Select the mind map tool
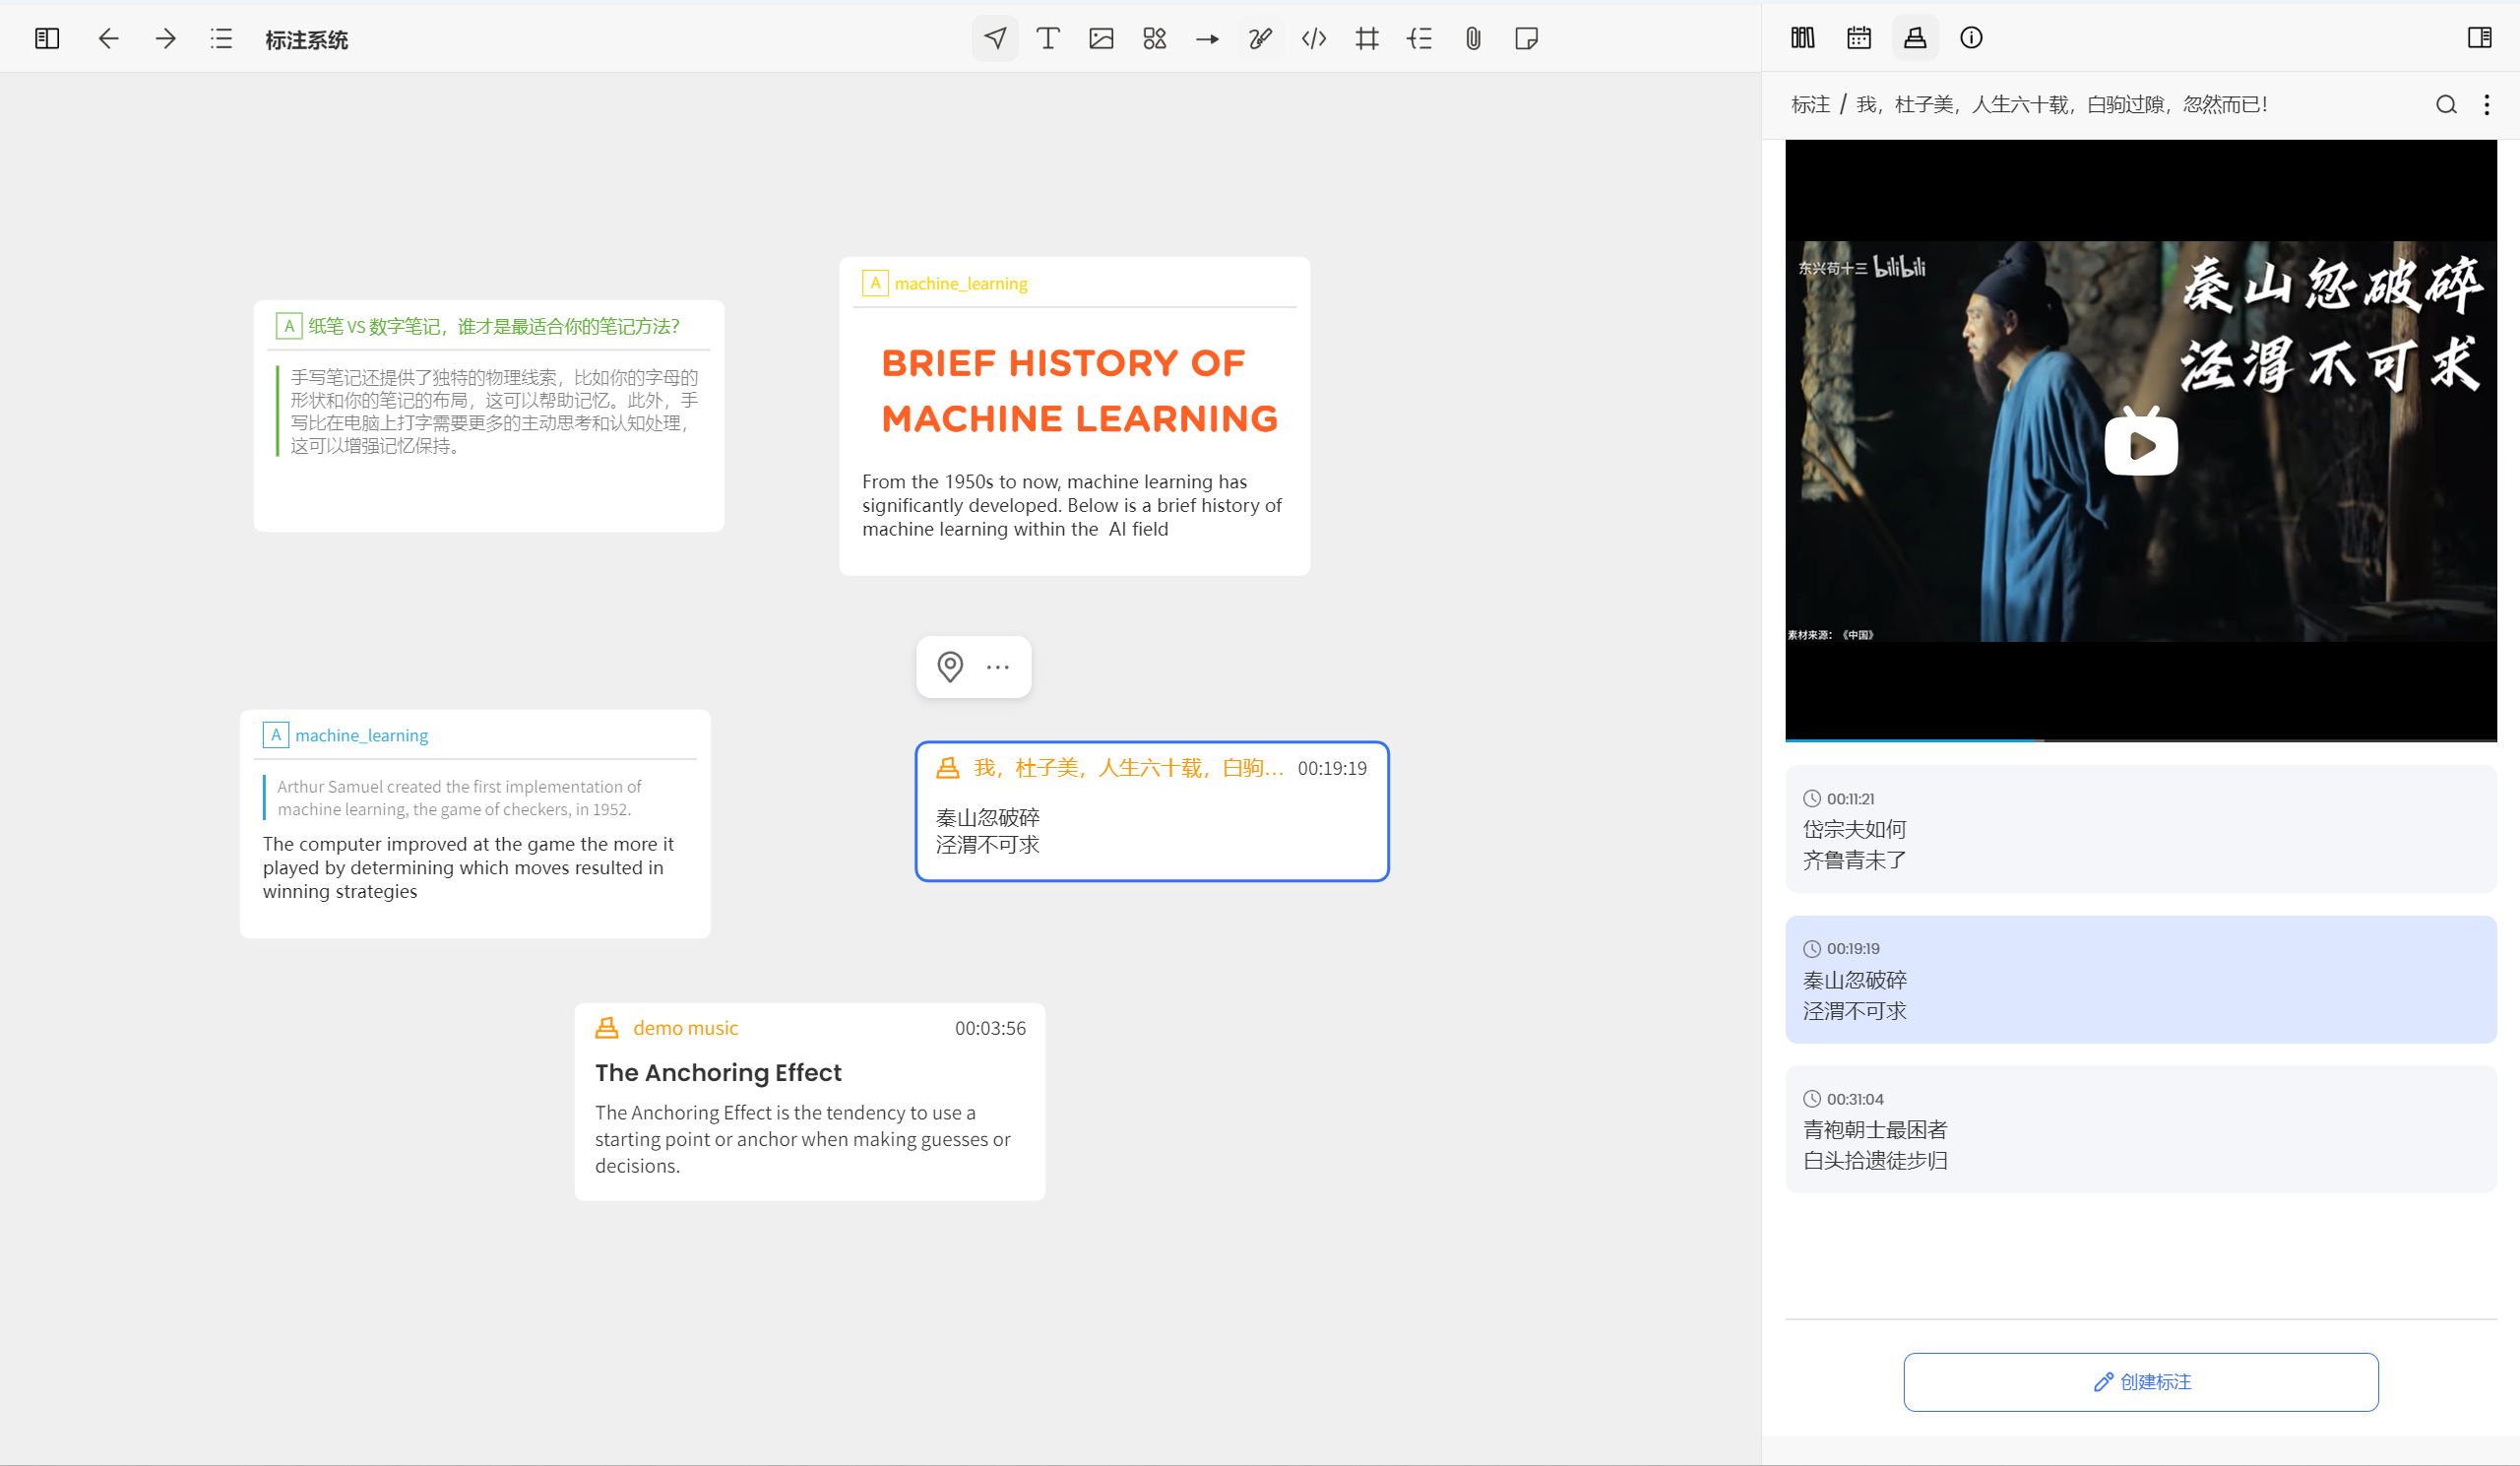The height and width of the screenshot is (1466, 2520). [x=1420, y=39]
